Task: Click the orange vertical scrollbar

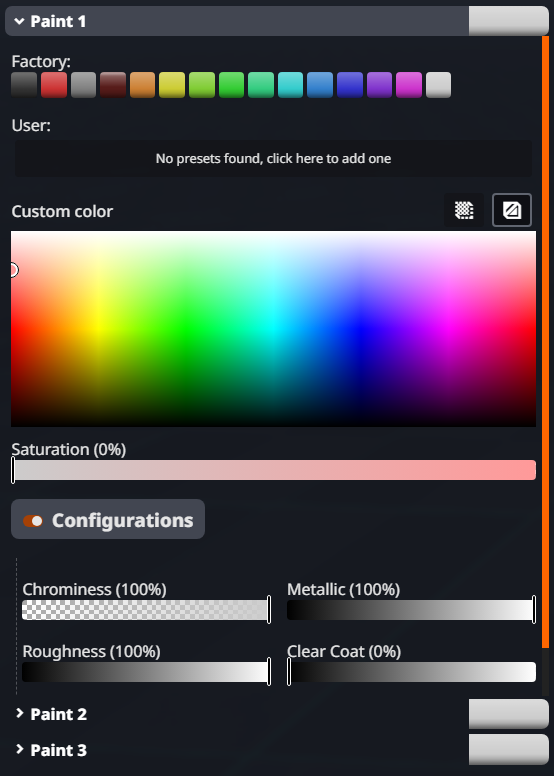Action: pos(546,341)
